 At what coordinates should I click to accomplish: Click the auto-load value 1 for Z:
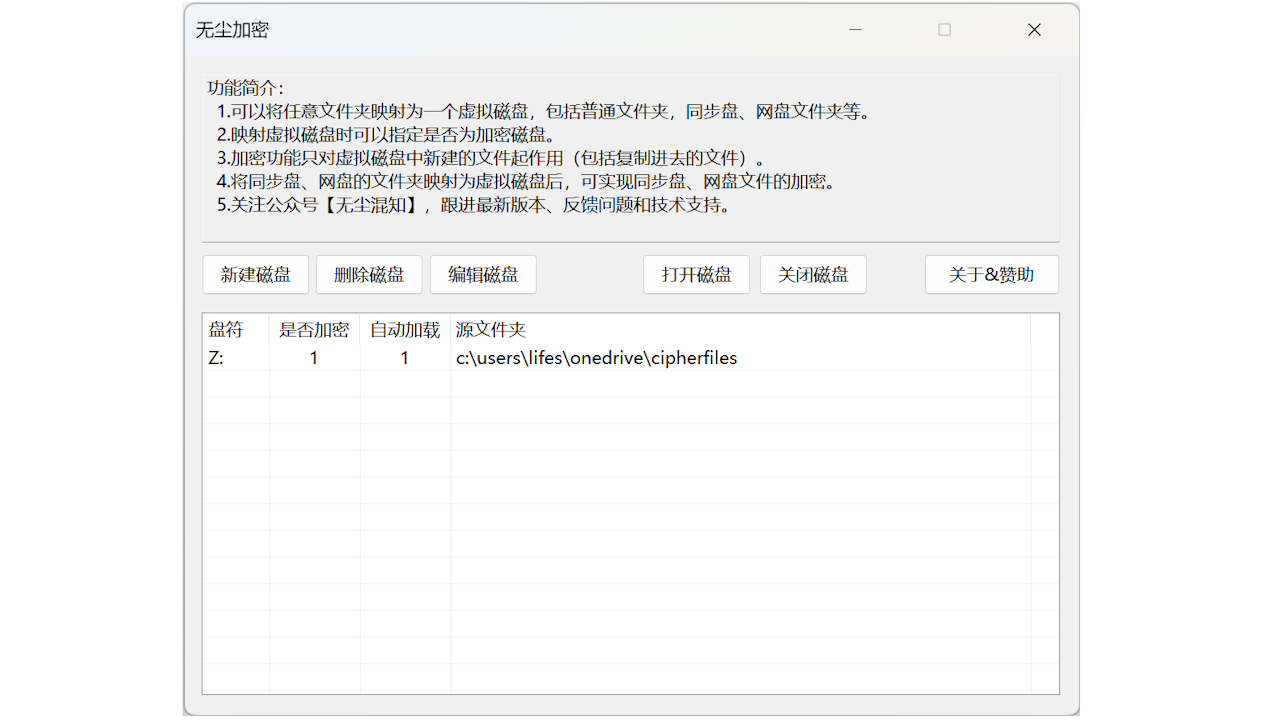coord(405,358)
